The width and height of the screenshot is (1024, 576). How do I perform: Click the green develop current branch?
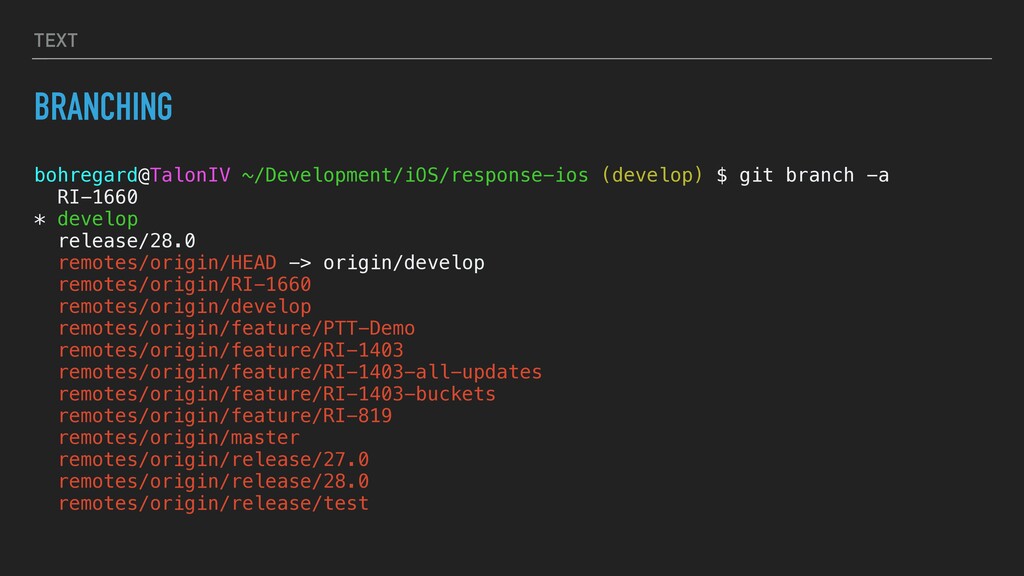click(x=97, y=219)
